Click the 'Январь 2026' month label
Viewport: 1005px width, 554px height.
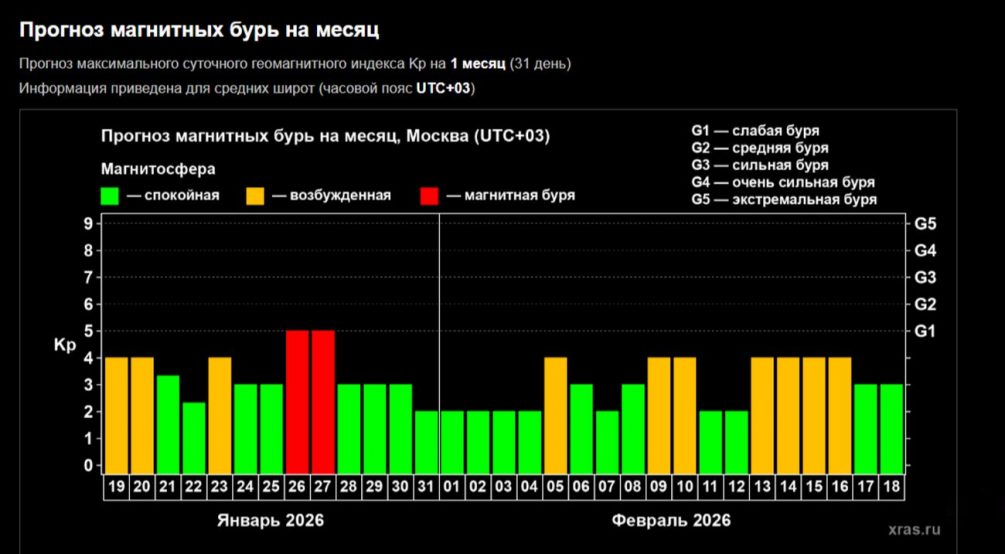[x=271, y=521]
